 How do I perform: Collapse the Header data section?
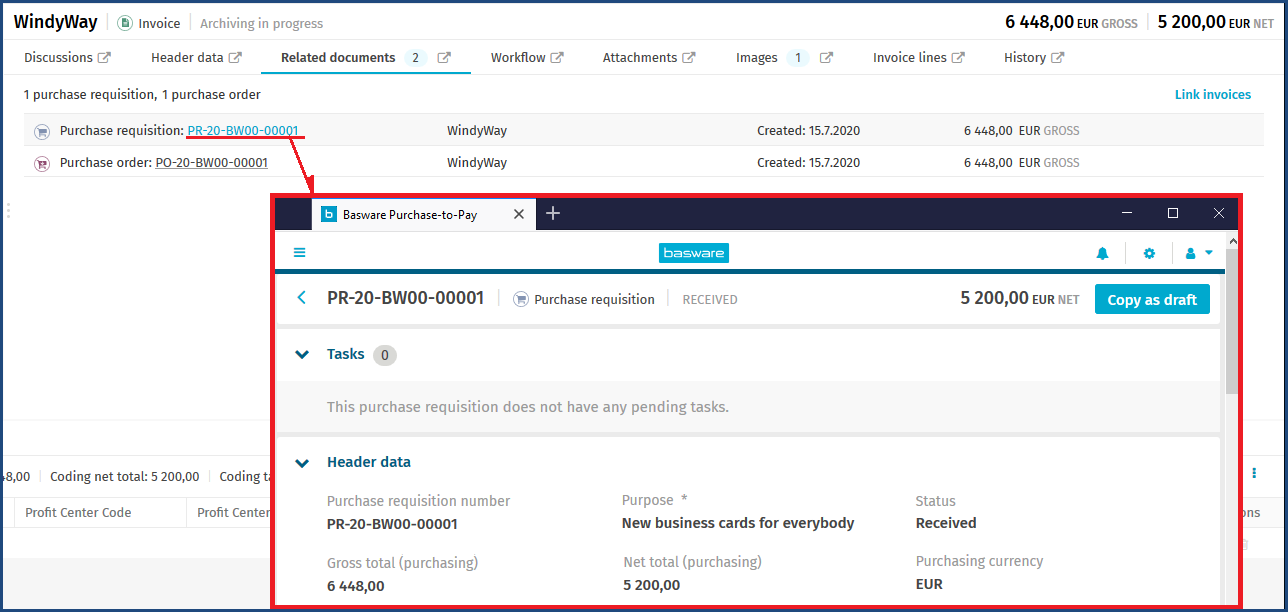pos(302,463)
